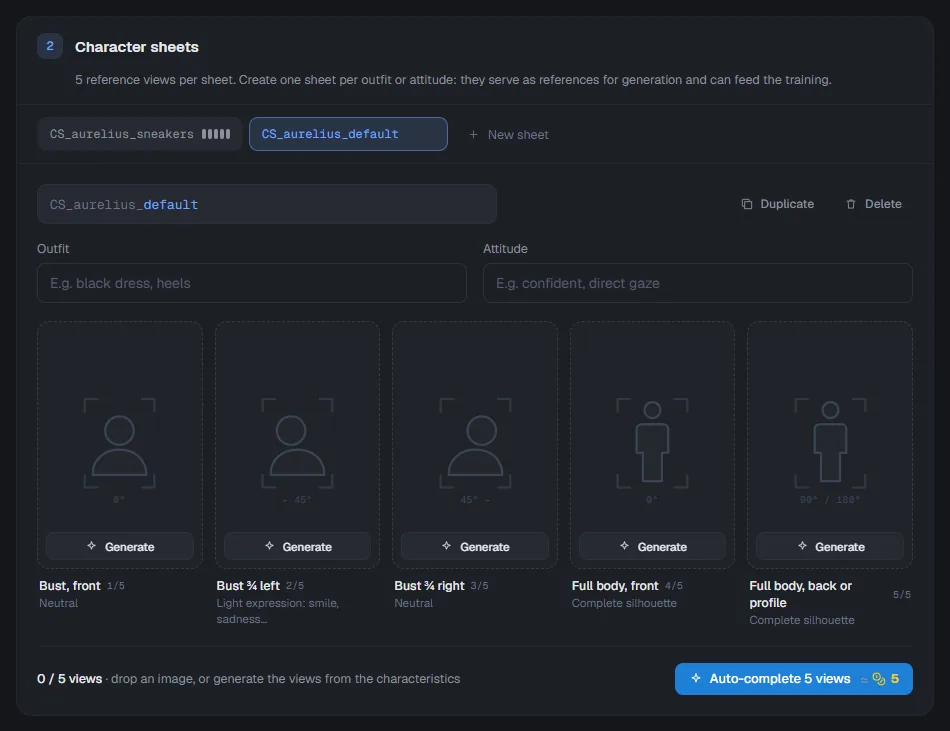The width and height of the screenshot is (950, 731).
Task: Generate the Bust ¾ right view
Action: point(475,546)
